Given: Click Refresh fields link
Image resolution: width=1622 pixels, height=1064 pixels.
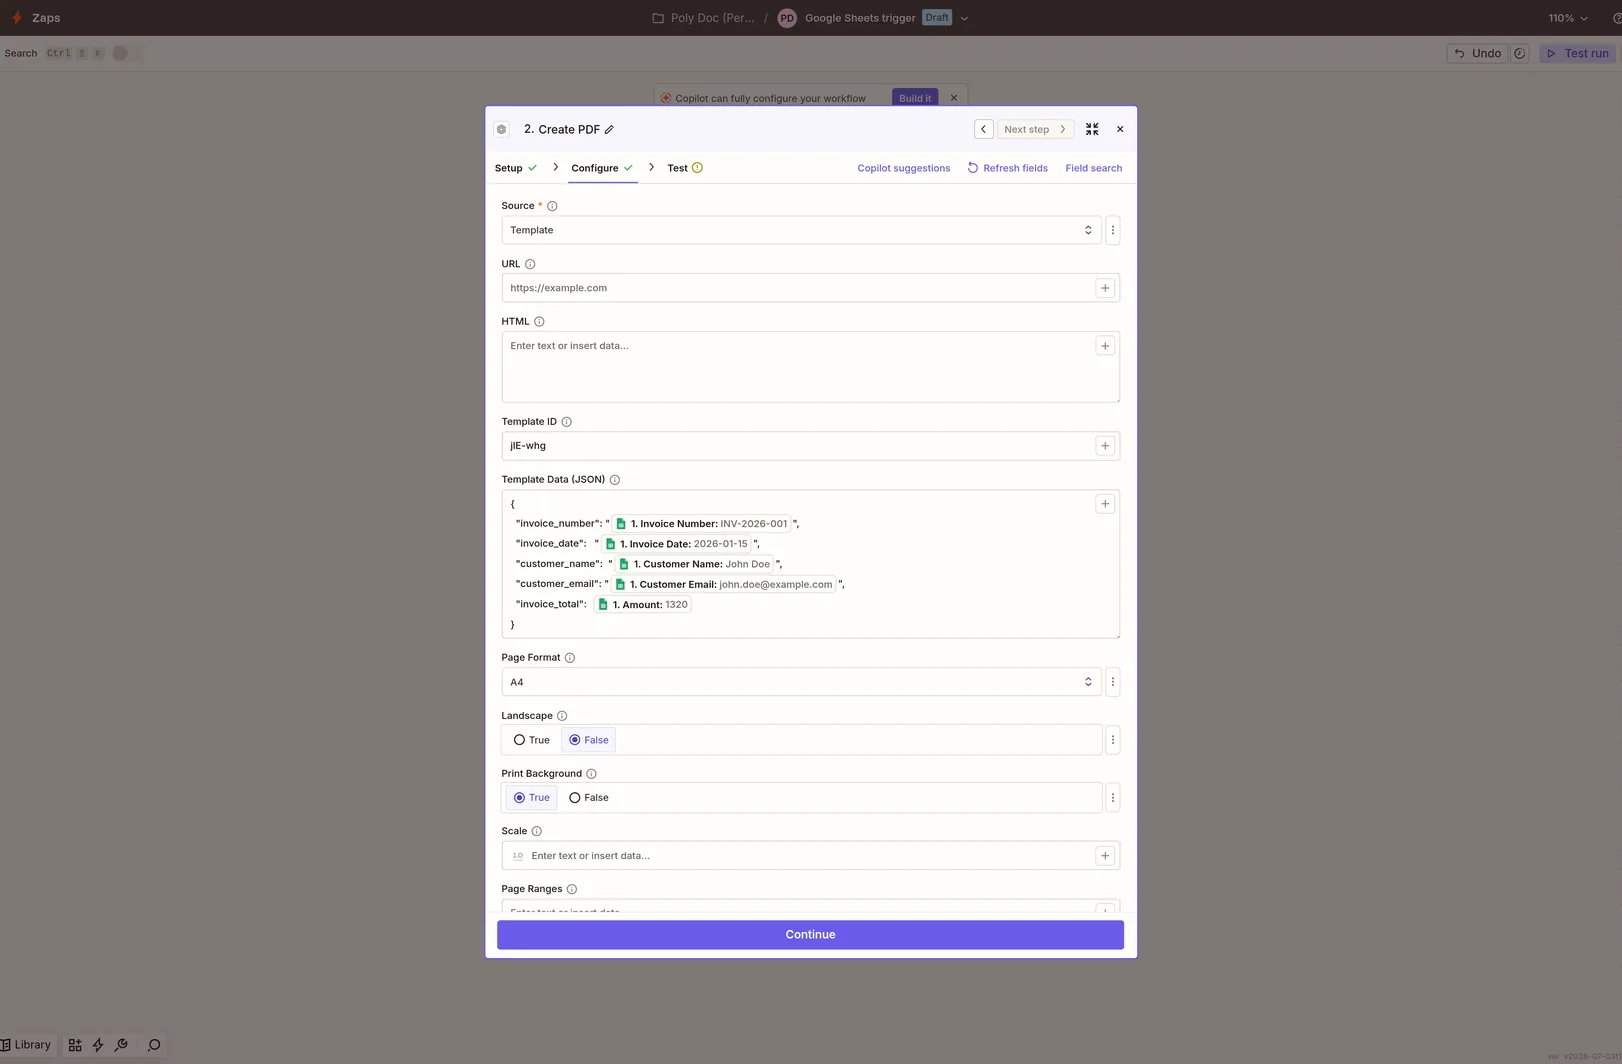Looking at the screenshot, I should tap(1007, 168).
